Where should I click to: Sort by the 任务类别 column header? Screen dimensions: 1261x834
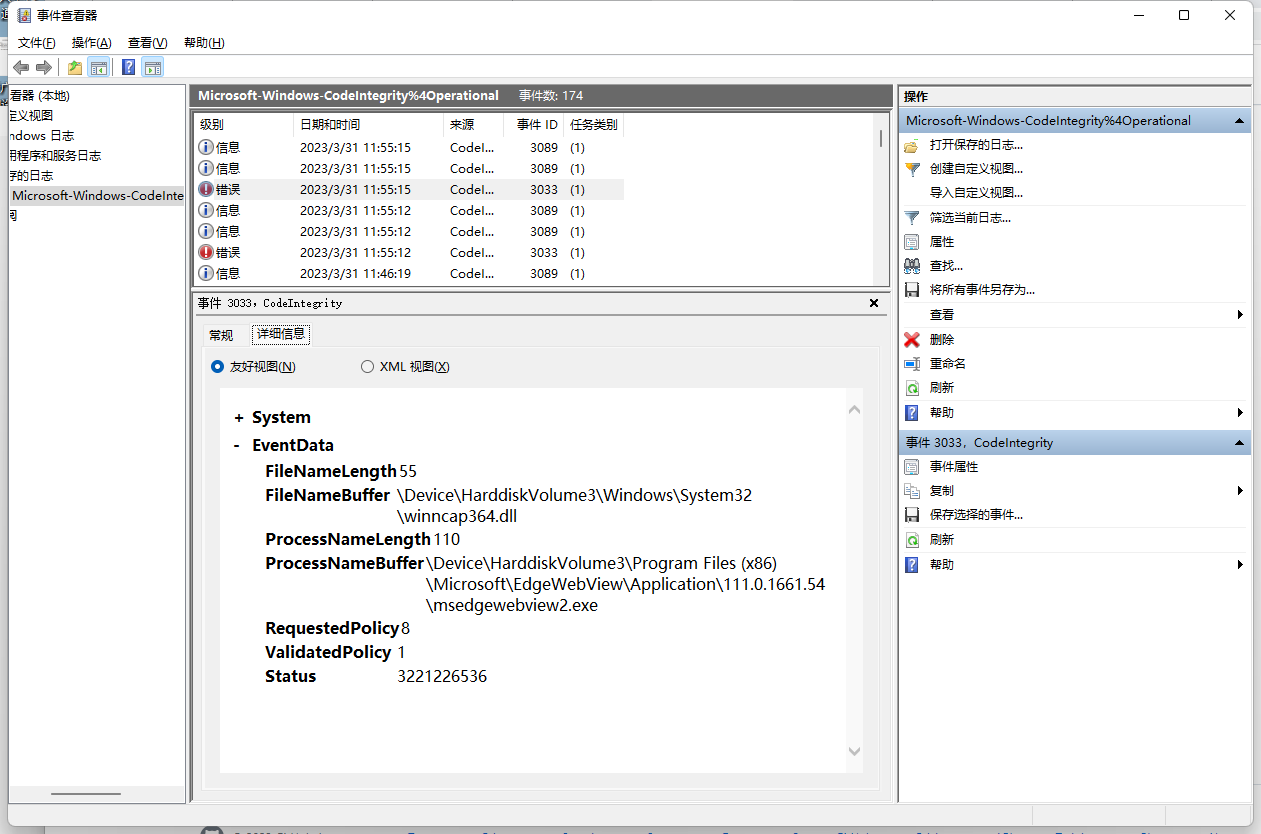(593, 125)
